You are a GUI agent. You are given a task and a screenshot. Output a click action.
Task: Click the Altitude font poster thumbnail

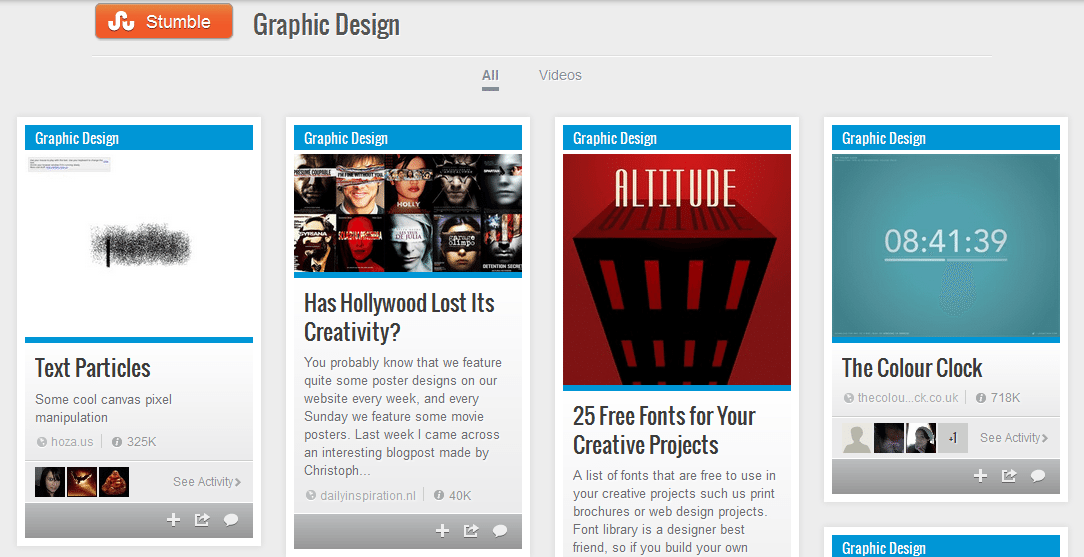(x=677, y=269)
